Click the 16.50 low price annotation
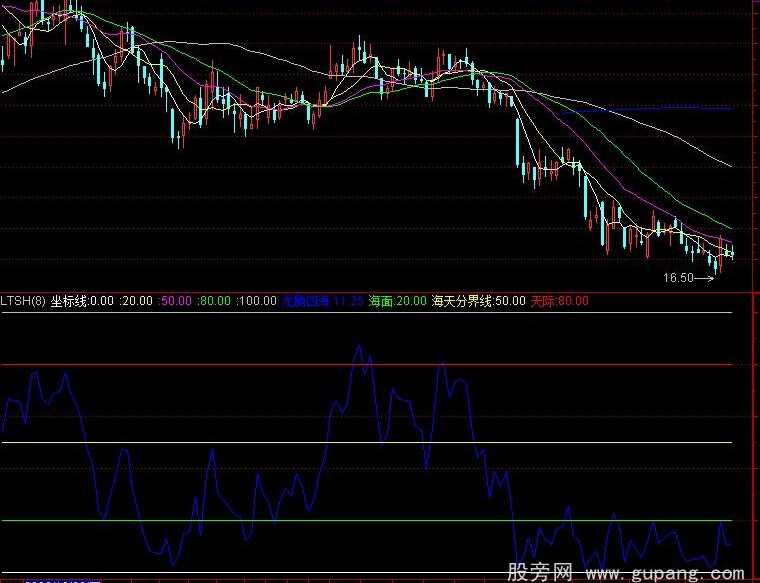This screenshot has height=583, width=760. [x=688, y=278]
